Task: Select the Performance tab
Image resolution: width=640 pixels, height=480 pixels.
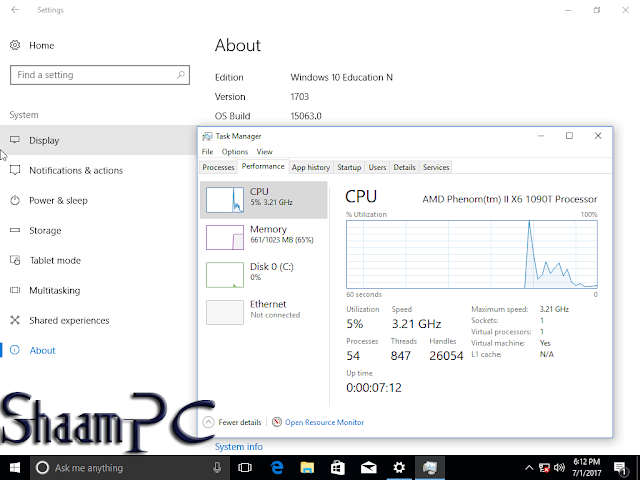Action: (263, 167)
